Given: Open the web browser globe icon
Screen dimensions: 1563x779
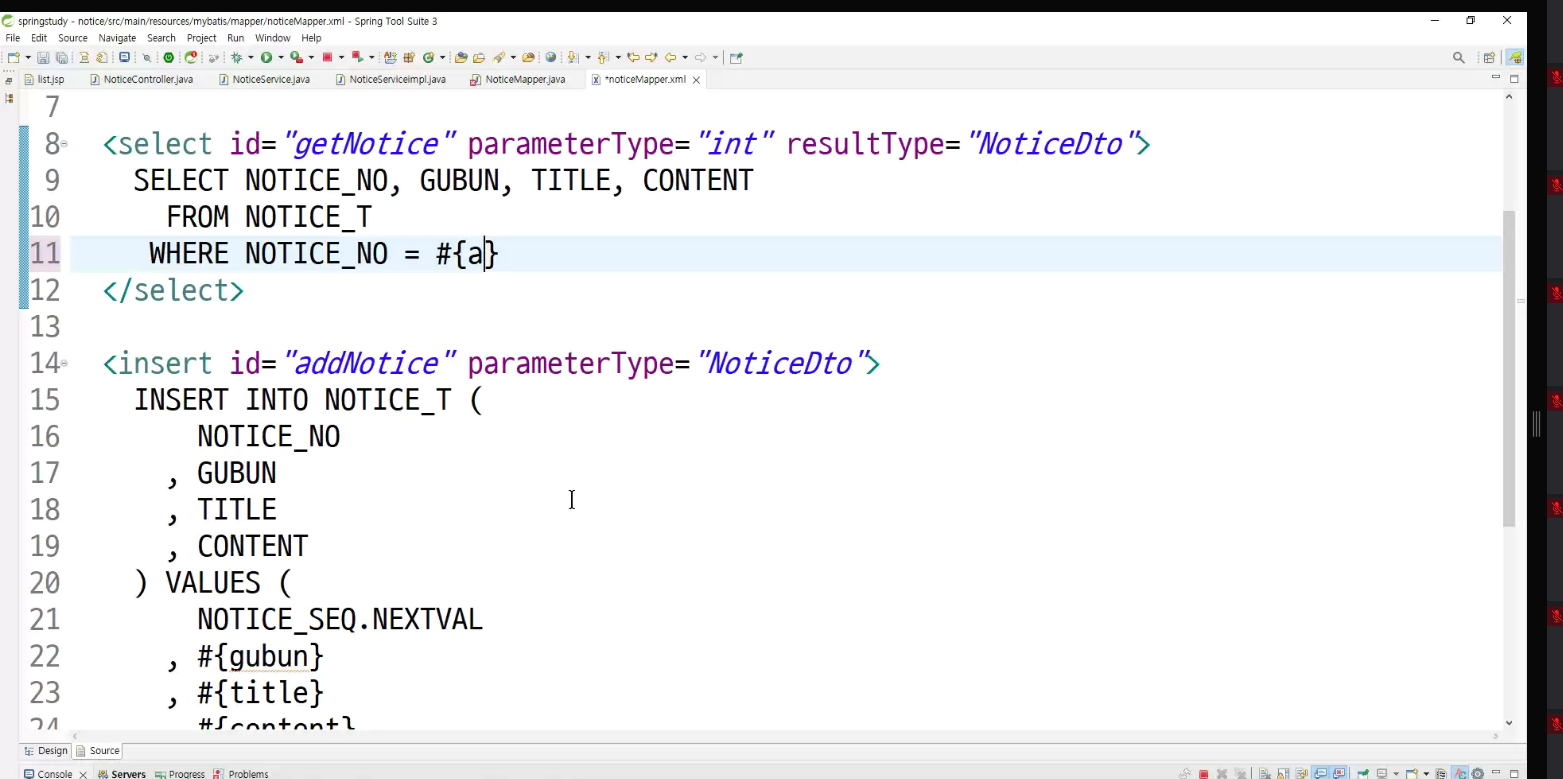Looking at the screenshot, I should click(x=550, y=57).
